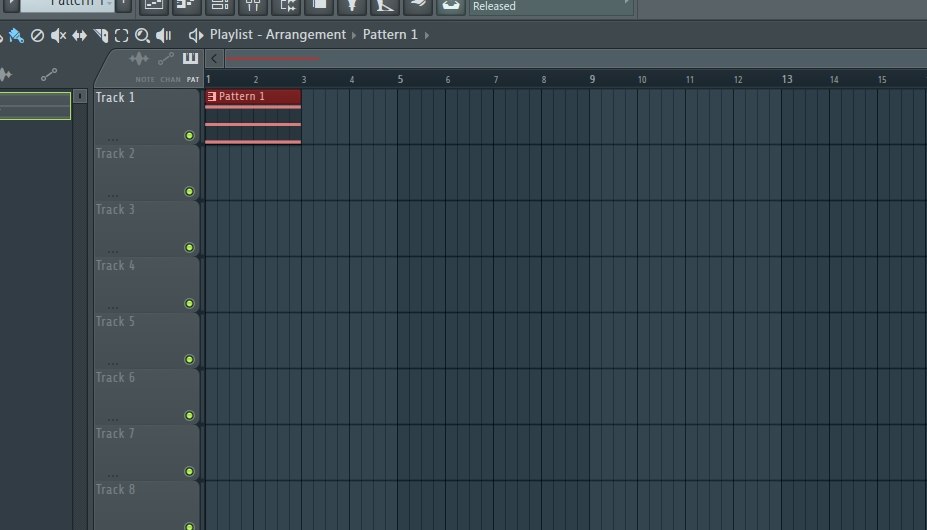The height and width of the screenshot is (530, 927).
Task: Set playhead at bar 9 on timeline
Action: [592, 79]
